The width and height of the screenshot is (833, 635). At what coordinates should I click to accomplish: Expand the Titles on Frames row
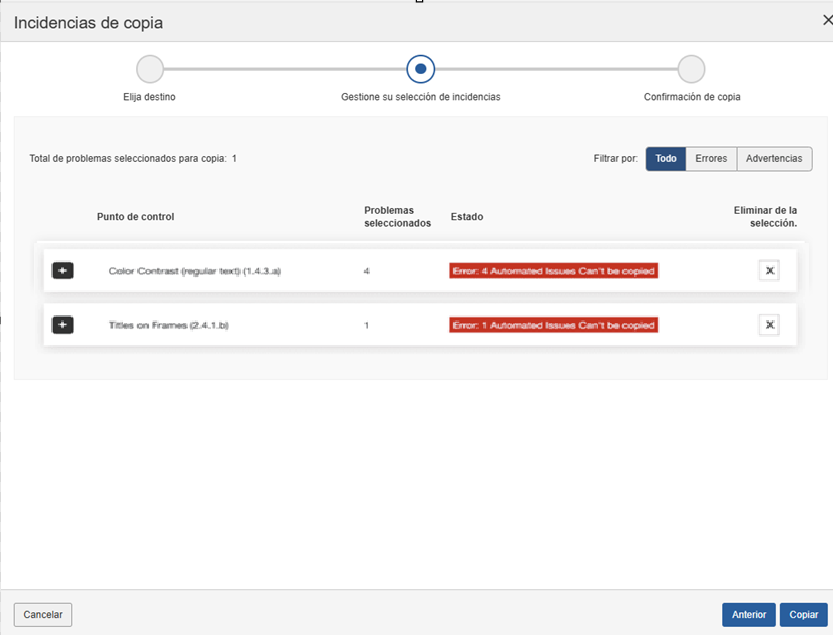tap(62, 325)
